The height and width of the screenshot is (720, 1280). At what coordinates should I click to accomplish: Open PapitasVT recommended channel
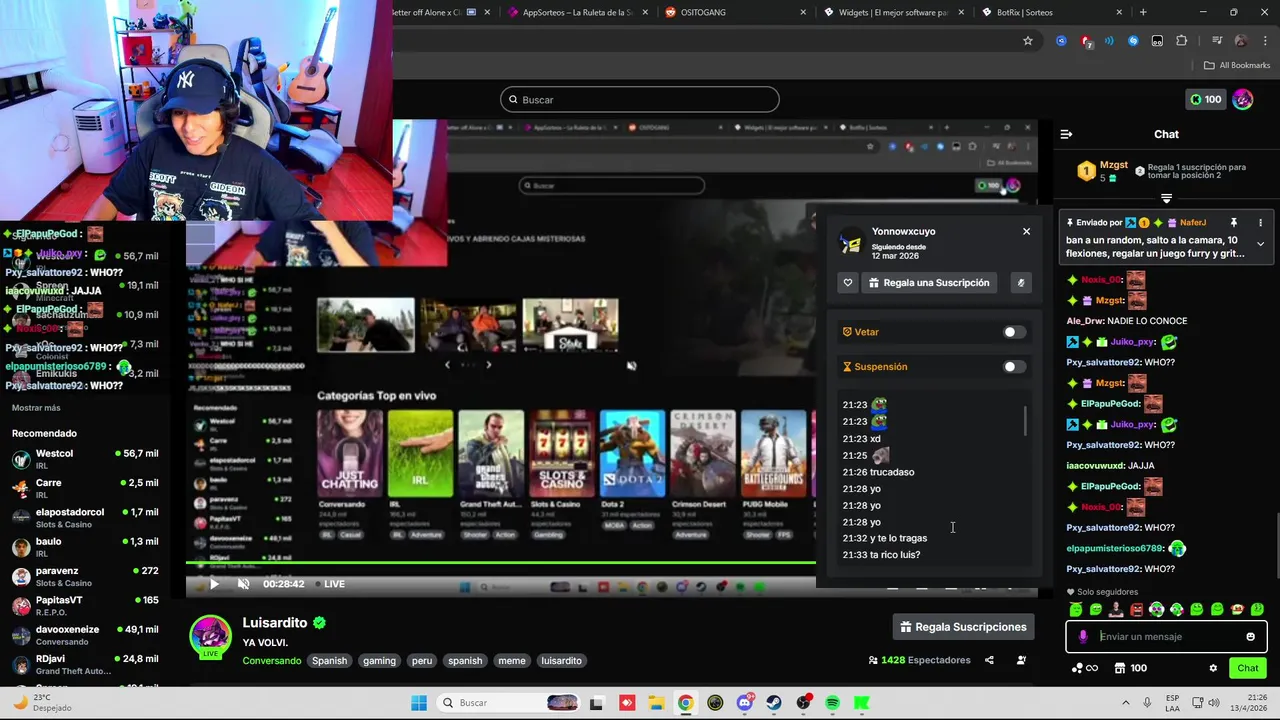[85, 605]
